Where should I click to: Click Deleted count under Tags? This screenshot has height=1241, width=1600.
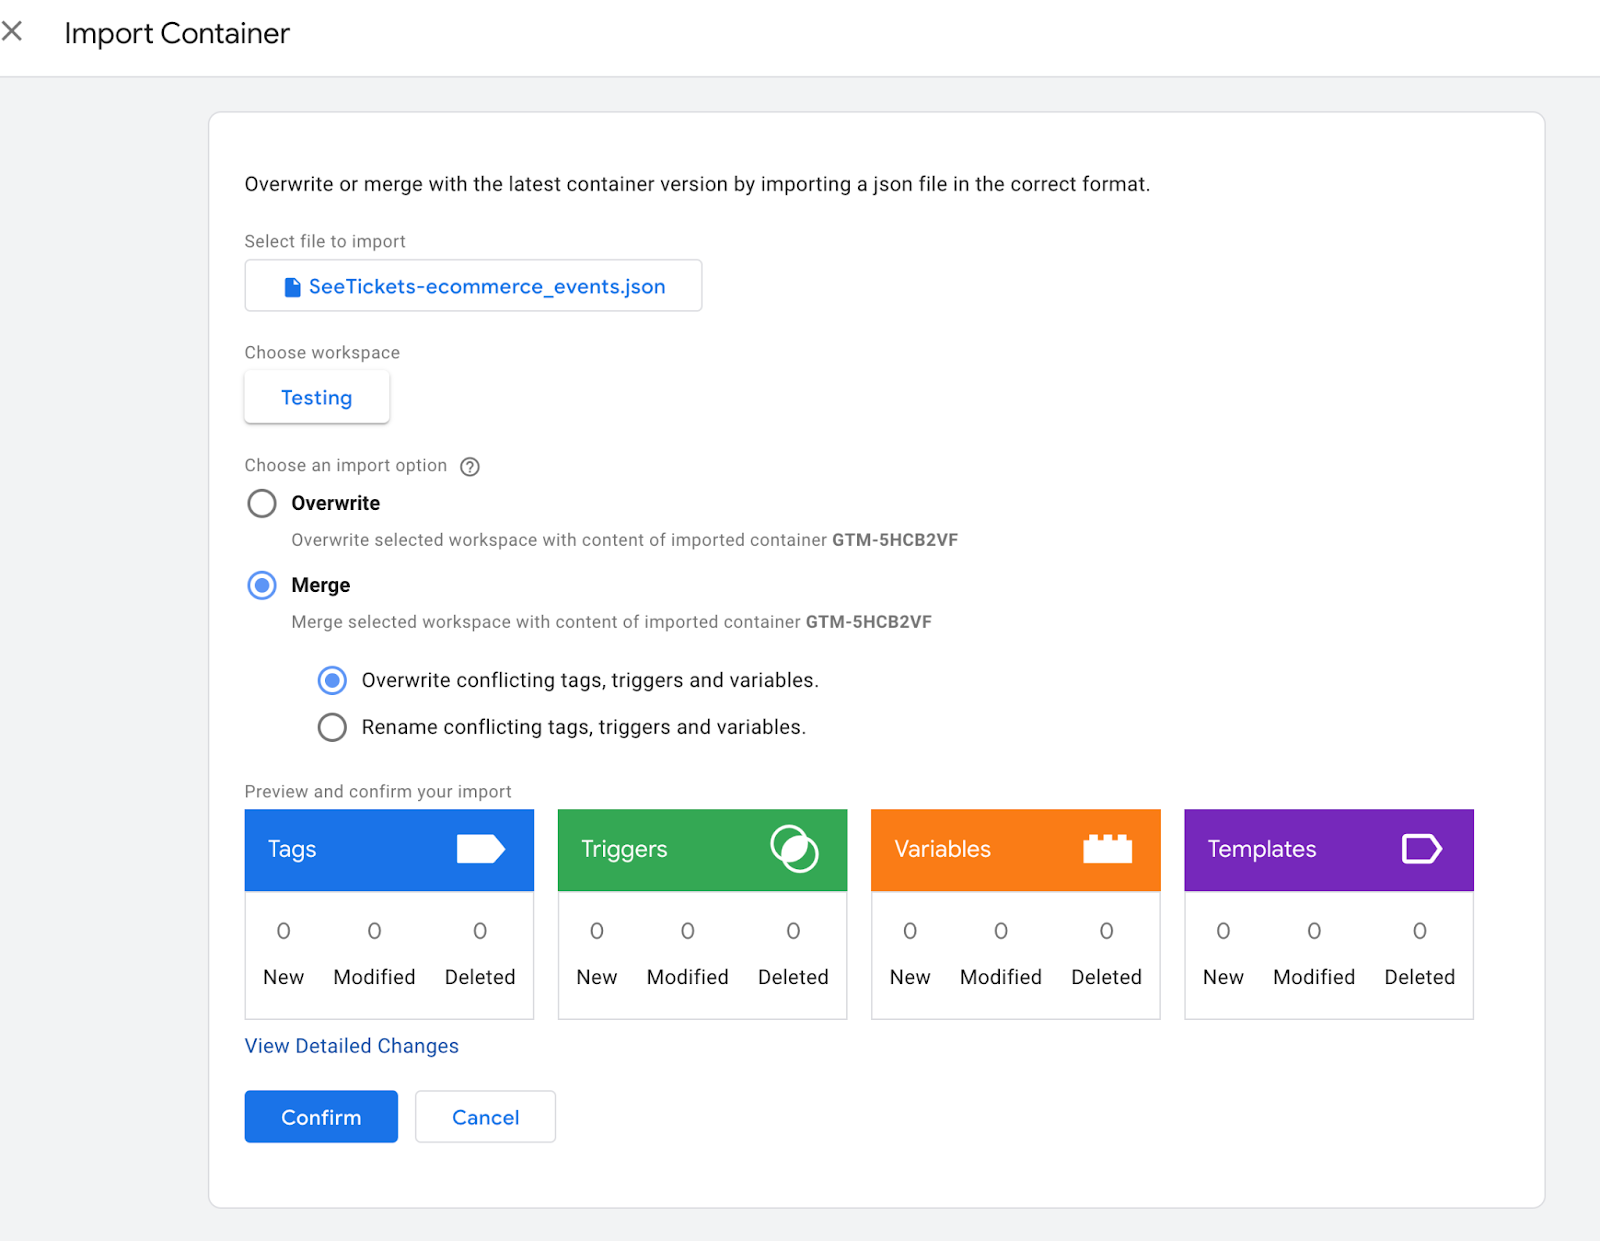[x=480, y=932]
